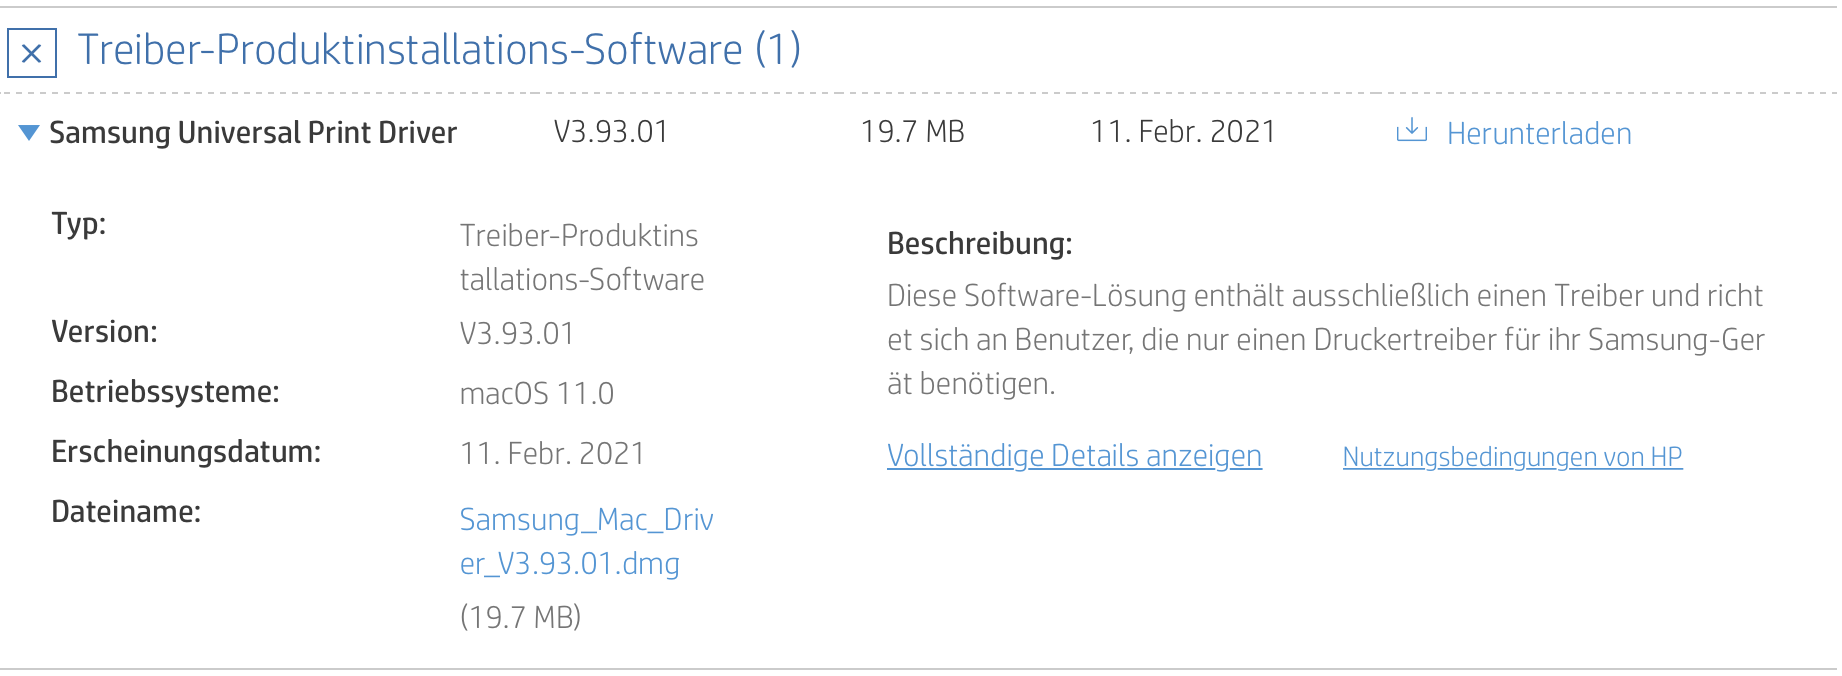Click the Dateiname label
The image size is (1842, 676).
(126, 512)
